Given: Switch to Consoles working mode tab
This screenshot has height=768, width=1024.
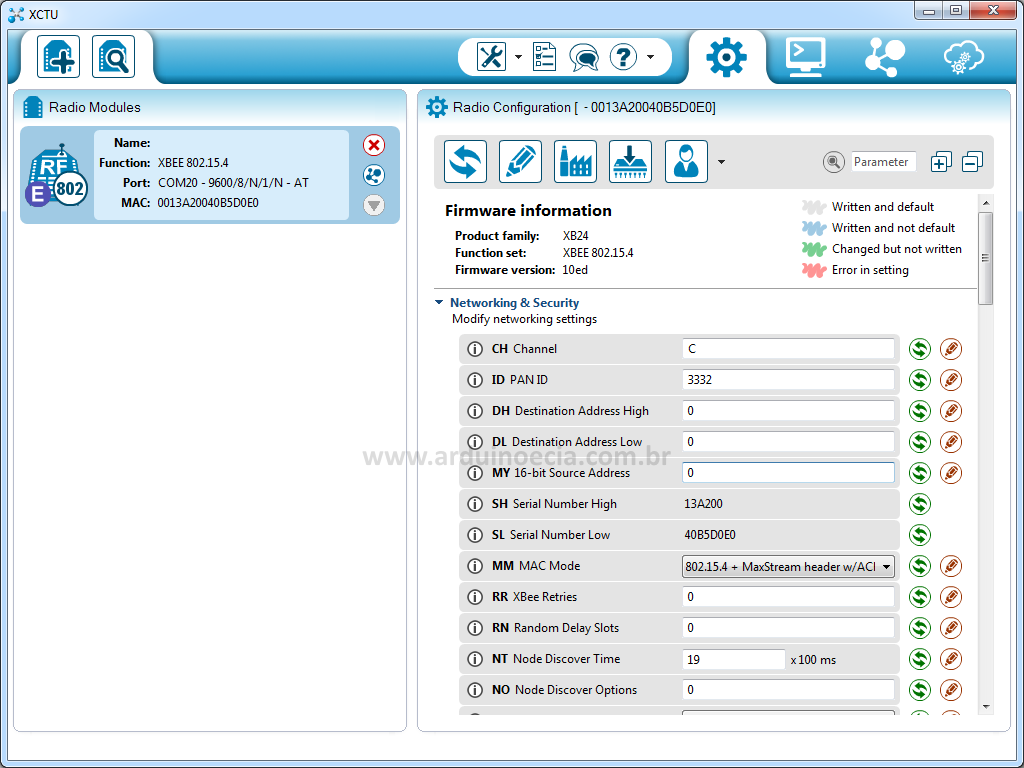Looking at the screenshot, I should click(806, 57).
